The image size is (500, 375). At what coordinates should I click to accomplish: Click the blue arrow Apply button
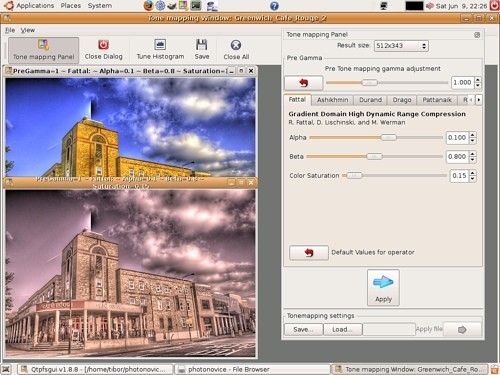[x=383, y=288]
